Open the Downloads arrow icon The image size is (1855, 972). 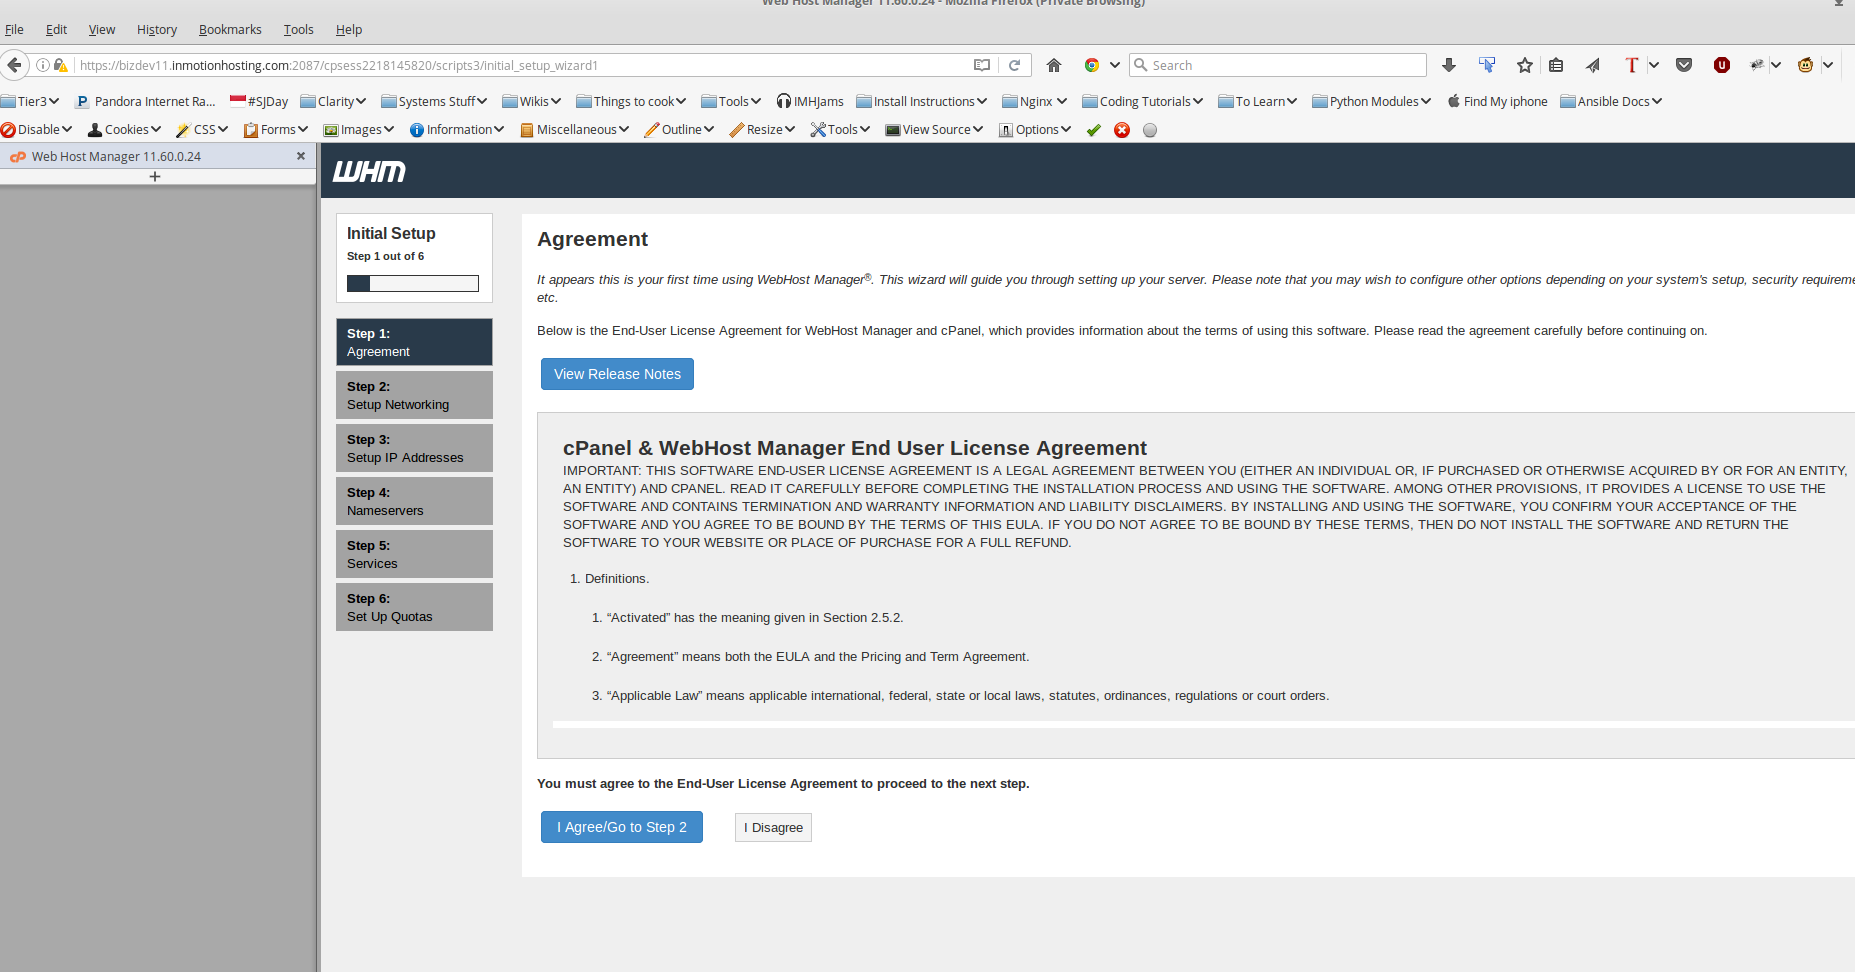point(1449,65)
